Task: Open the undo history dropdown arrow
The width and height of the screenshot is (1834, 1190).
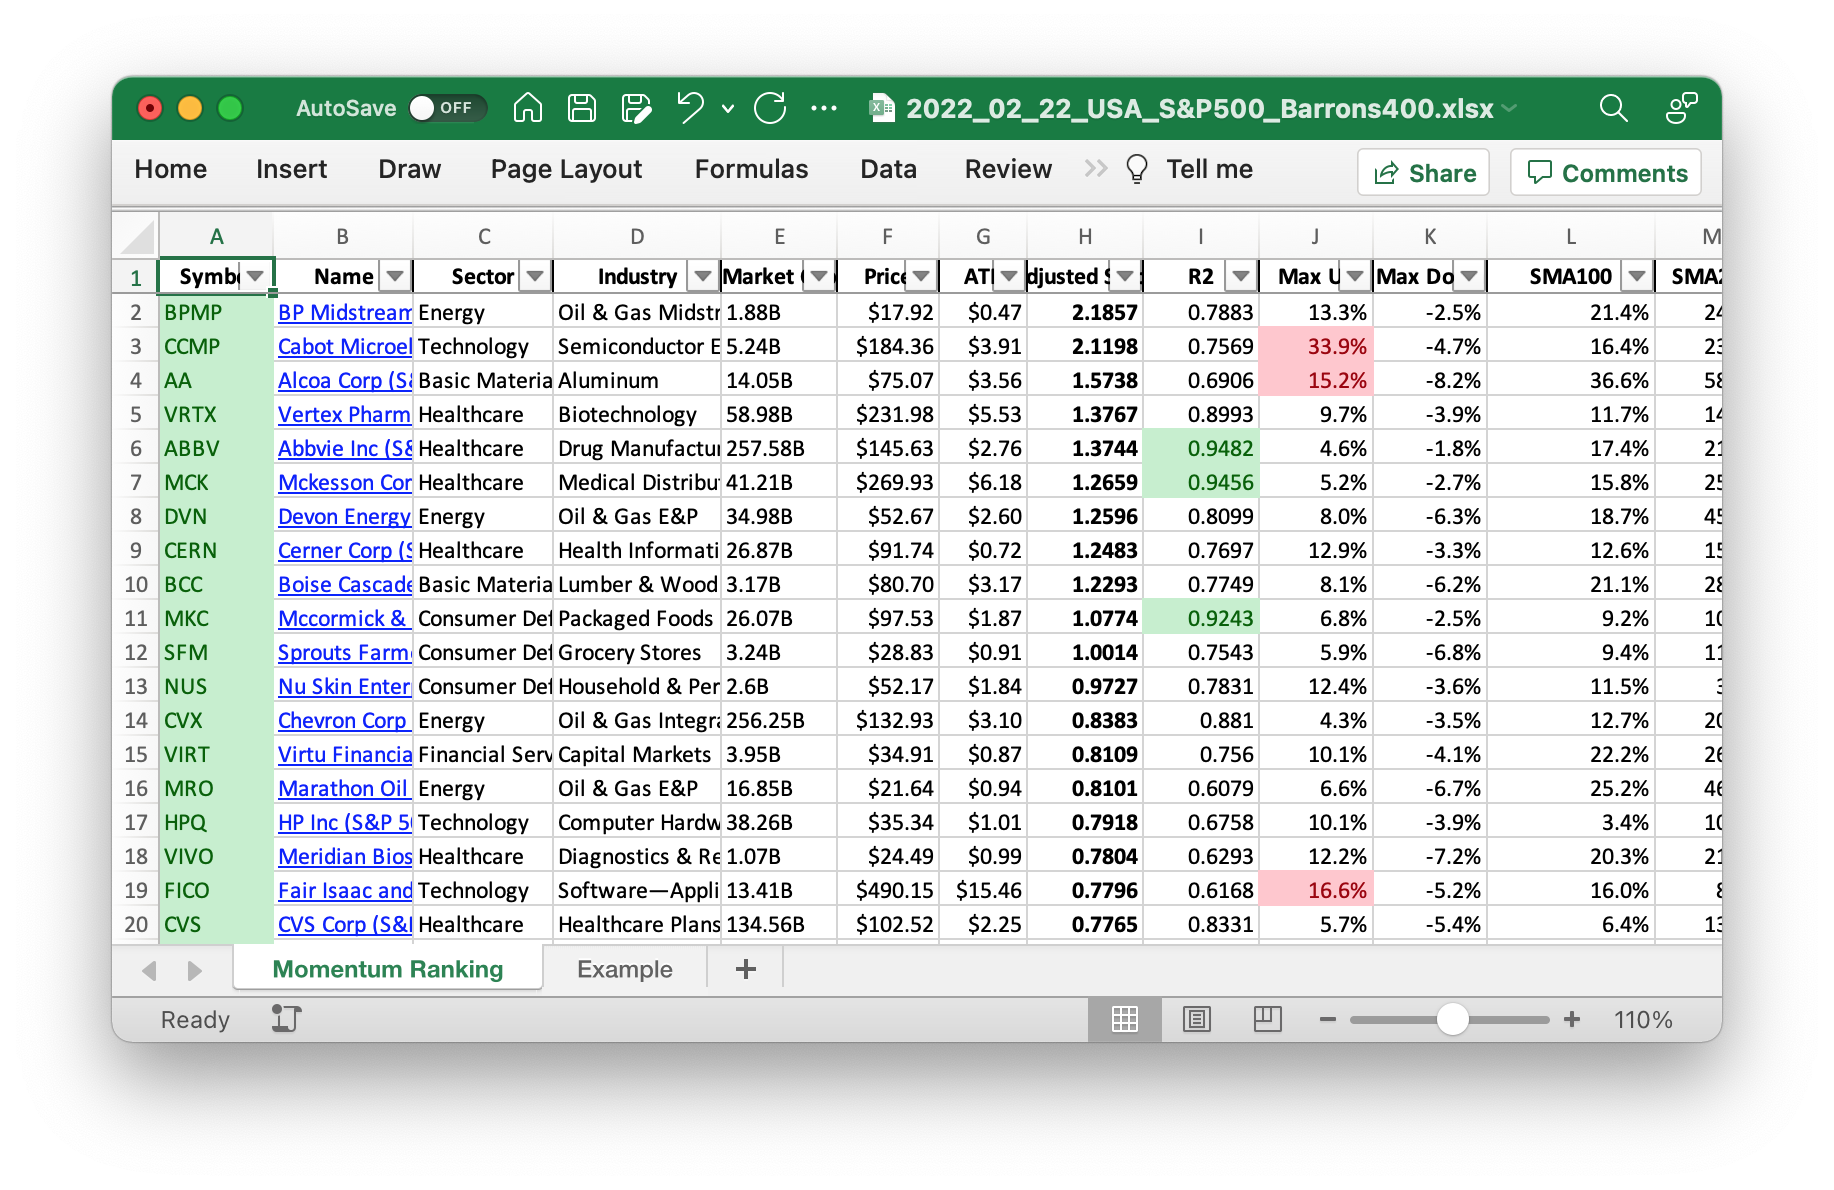Action: 728,108
